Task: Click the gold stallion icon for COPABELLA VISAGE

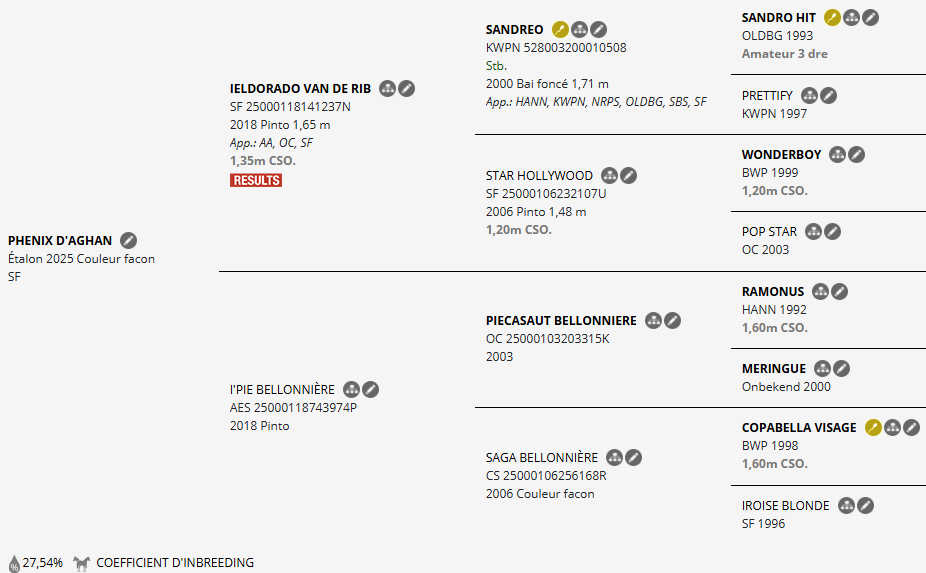Action: (x=873, y=428)
